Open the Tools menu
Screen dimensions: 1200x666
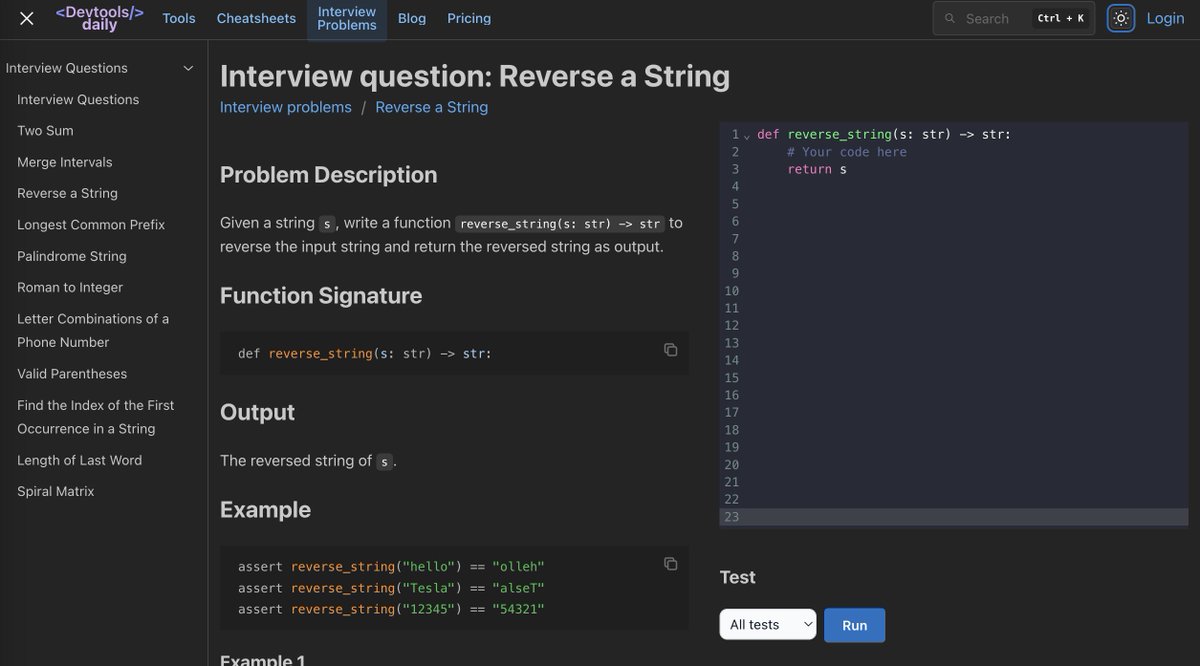(179, 18)
